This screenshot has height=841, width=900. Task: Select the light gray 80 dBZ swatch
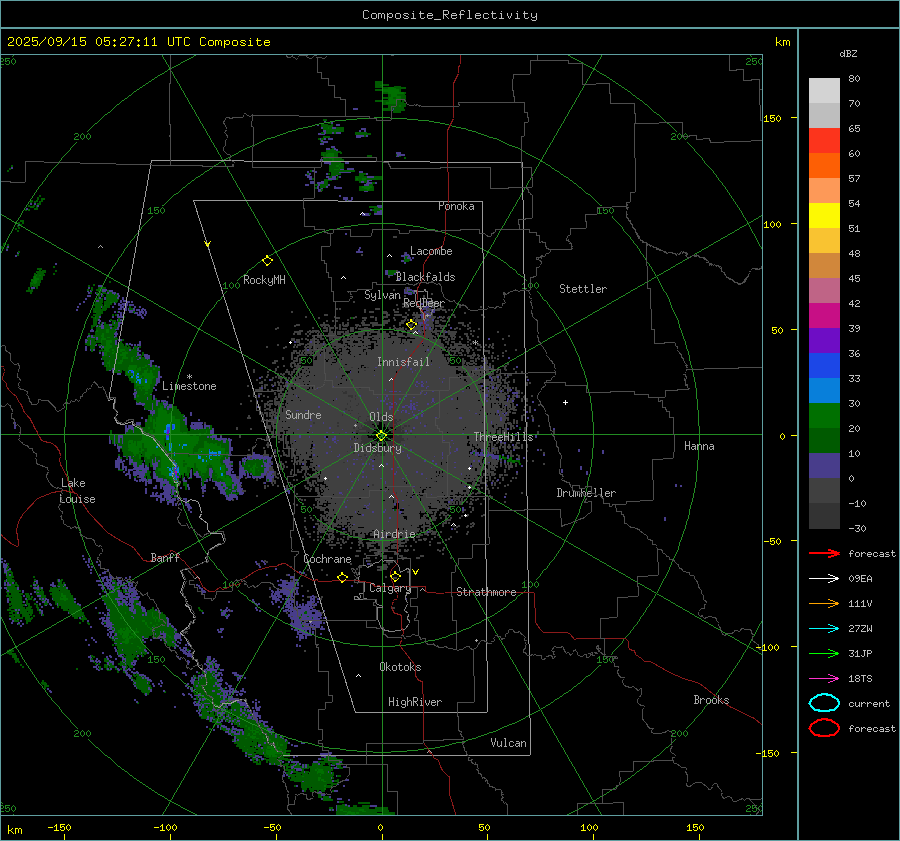[x=824, y=90]
